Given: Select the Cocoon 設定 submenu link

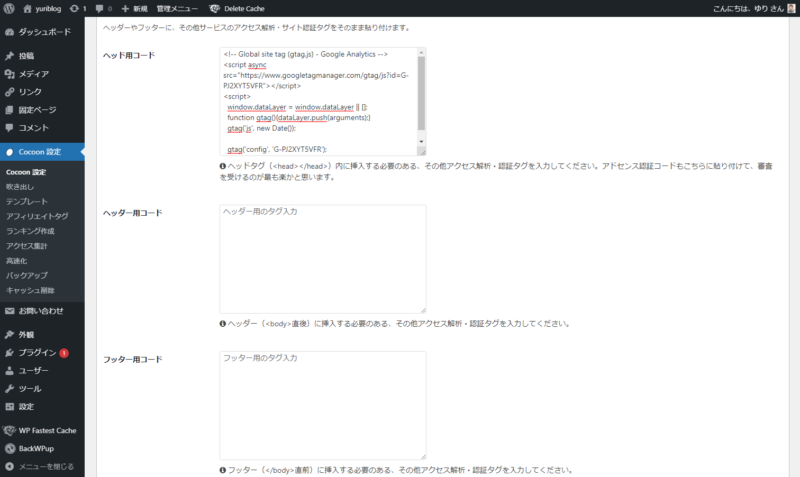Looking at the screenshot, I should 26,172.
